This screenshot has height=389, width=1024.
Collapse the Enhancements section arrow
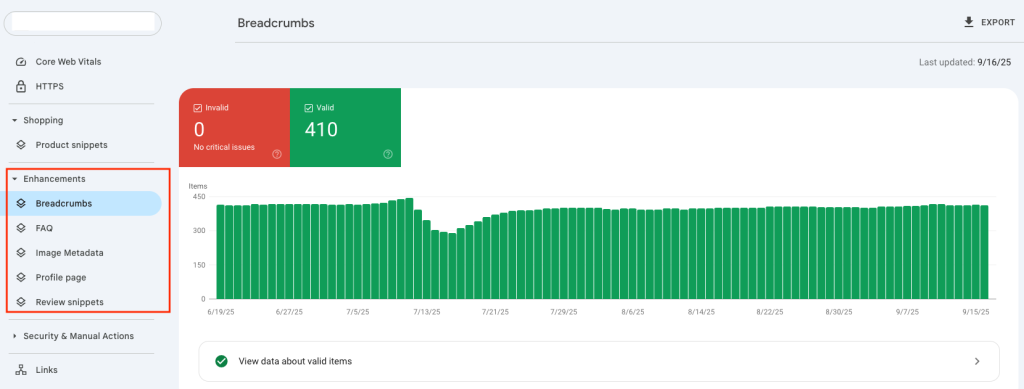pos(14,179)
